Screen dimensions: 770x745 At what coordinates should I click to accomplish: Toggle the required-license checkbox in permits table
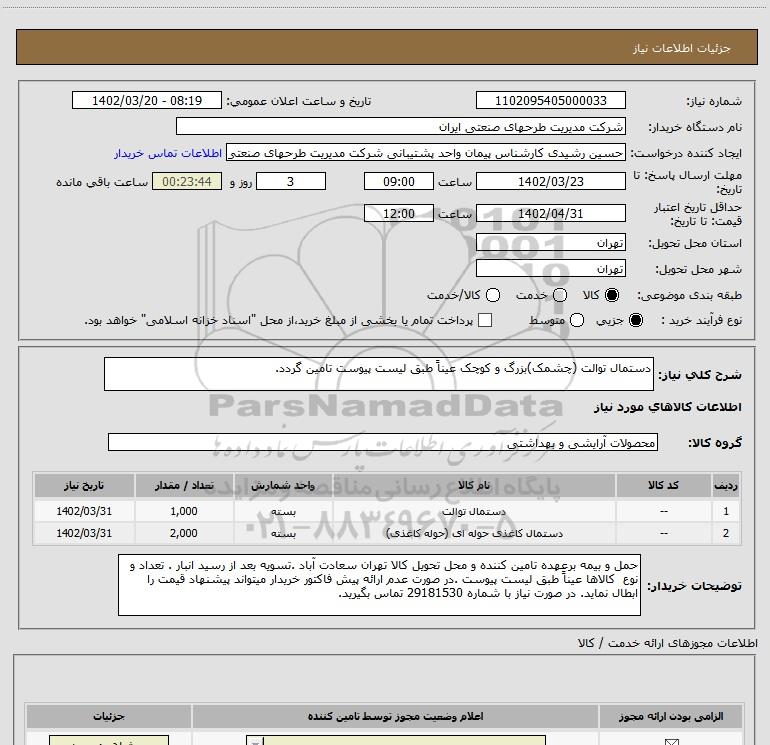[x=671, y=742]
